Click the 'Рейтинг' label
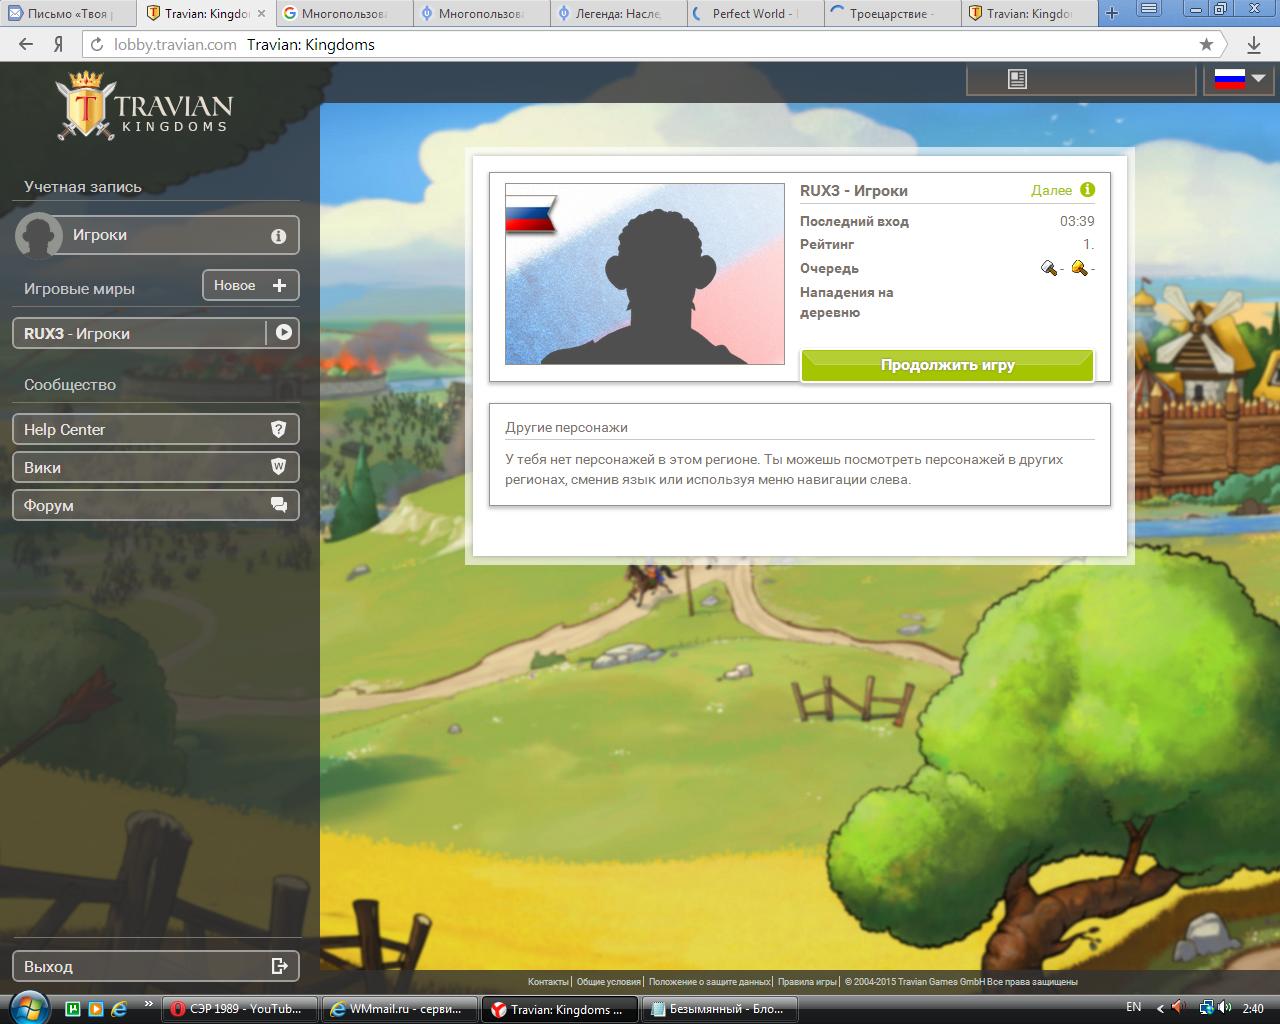The width and height of the screenshot is (1280, 1024). 827,244
